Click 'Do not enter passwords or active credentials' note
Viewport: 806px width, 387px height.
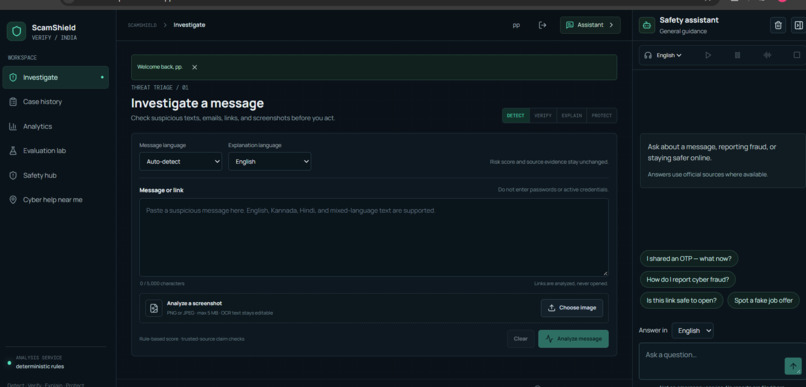click(553, 190)
